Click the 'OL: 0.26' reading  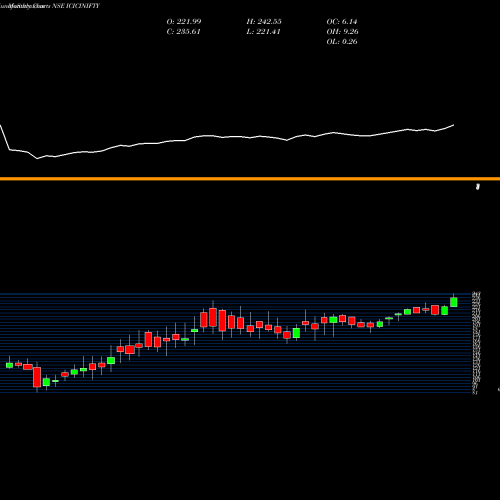[342, 41]
